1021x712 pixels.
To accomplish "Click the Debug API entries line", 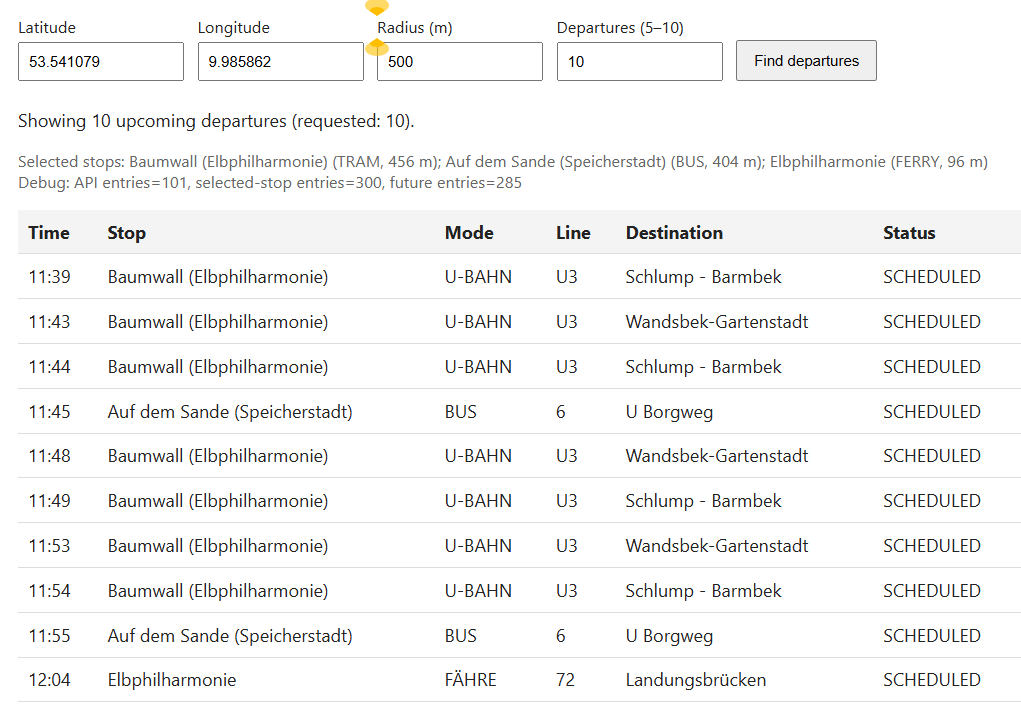I will 270,182.
